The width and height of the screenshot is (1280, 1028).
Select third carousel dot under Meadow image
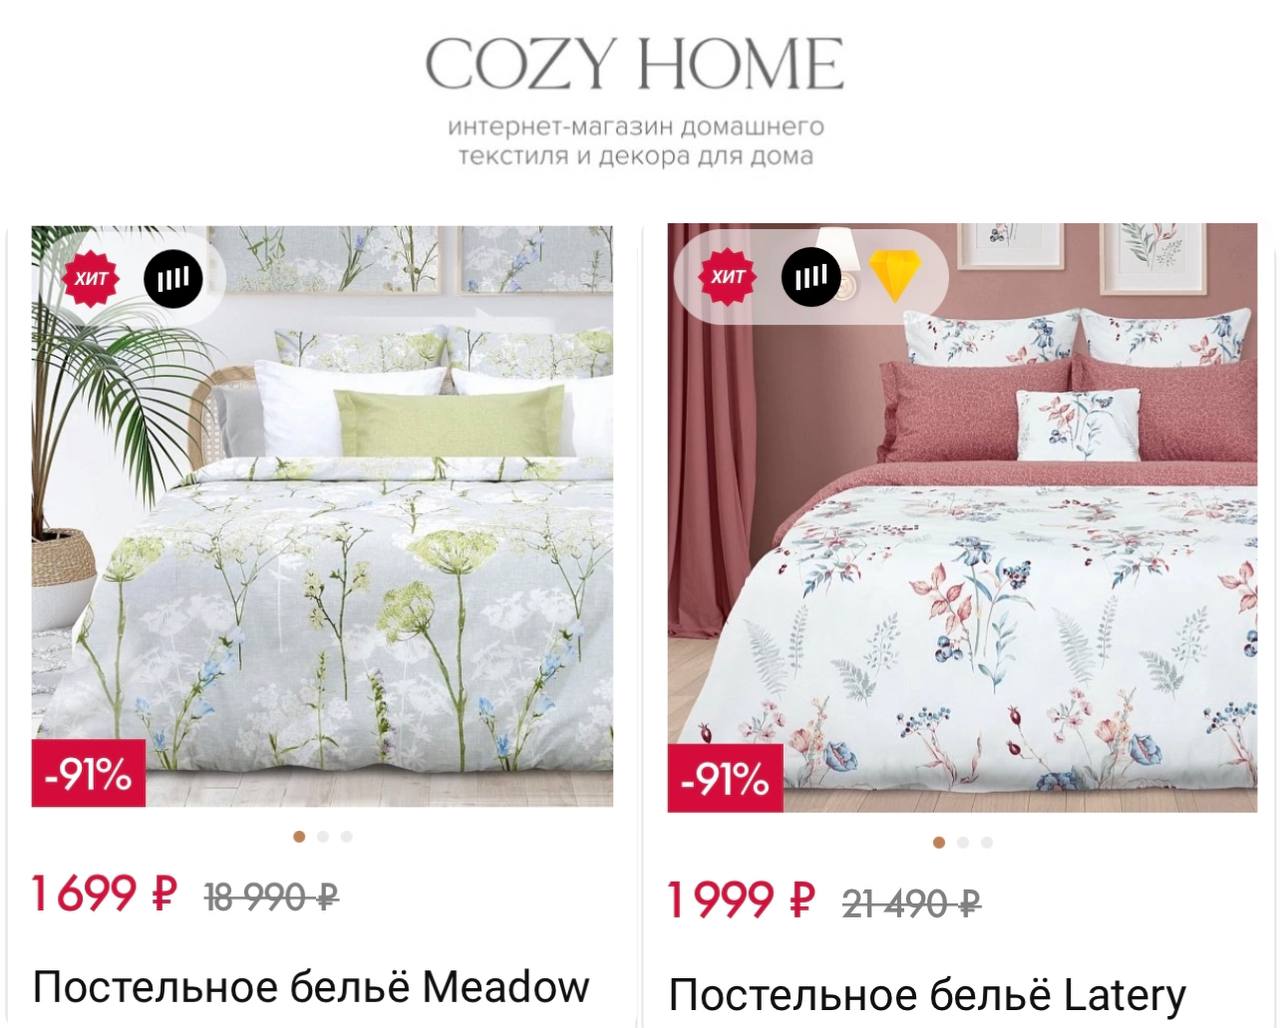pos(346,836)
